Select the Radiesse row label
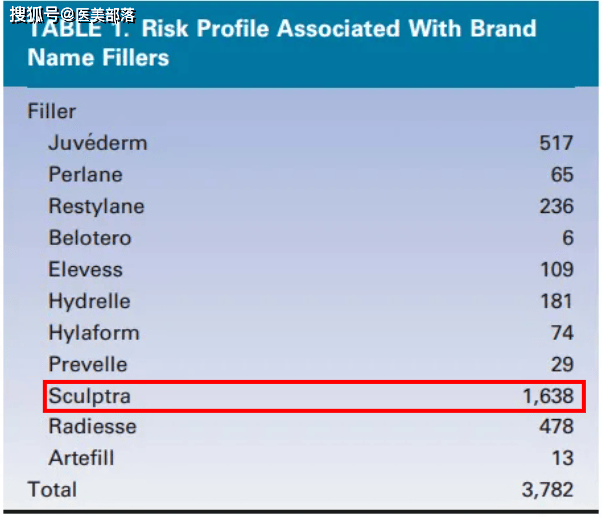The width and height of the screenshot is (602, 518). pos(92,427)
